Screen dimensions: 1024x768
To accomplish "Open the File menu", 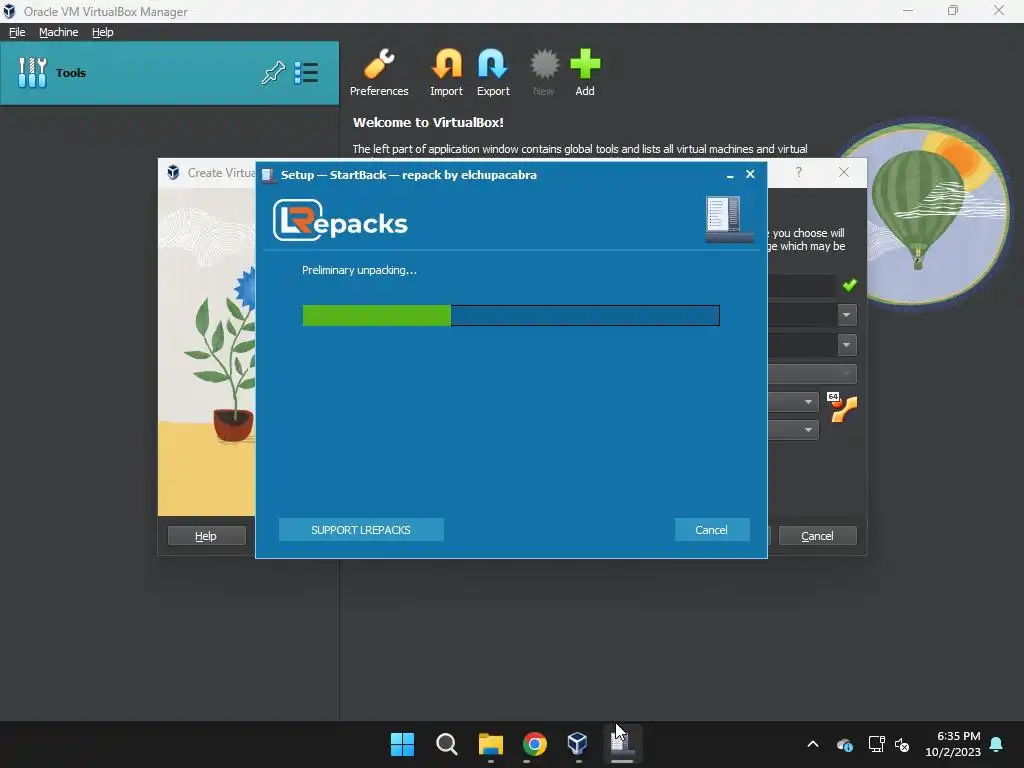I will (x=17, y=32).
